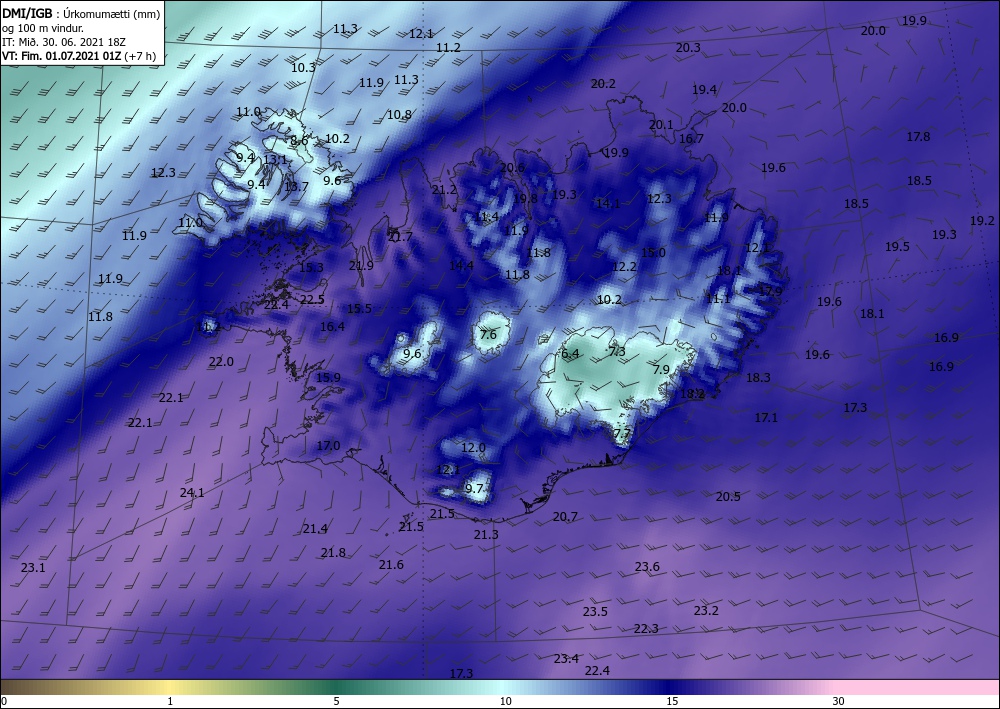The height and width of the screenshot is (709, 1000).
Task: Click the 7.9 value on the glacier
Action: (x=661, y=370)
